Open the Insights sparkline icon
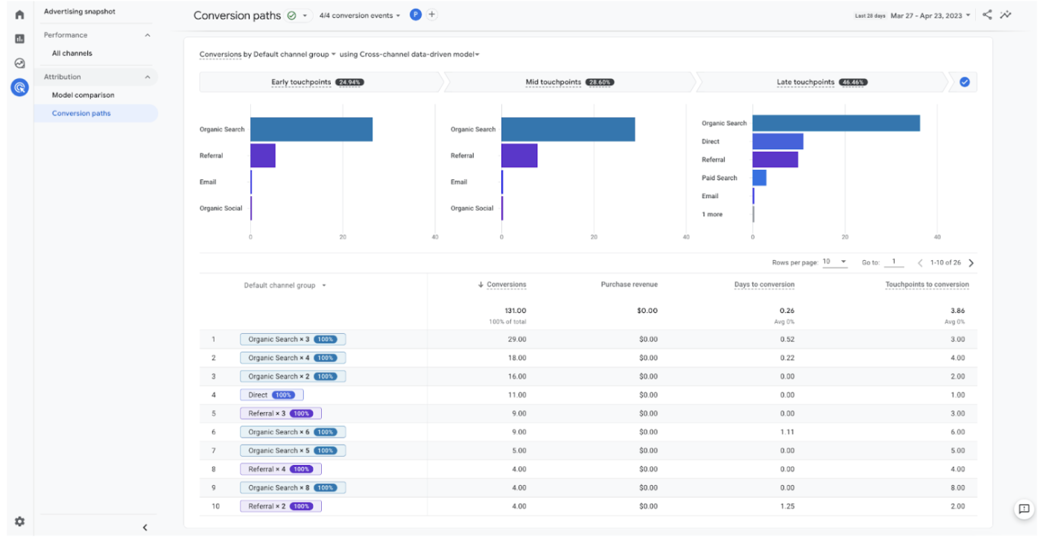This screenshot has width=1040, height=538. (x=1006, y=15)
